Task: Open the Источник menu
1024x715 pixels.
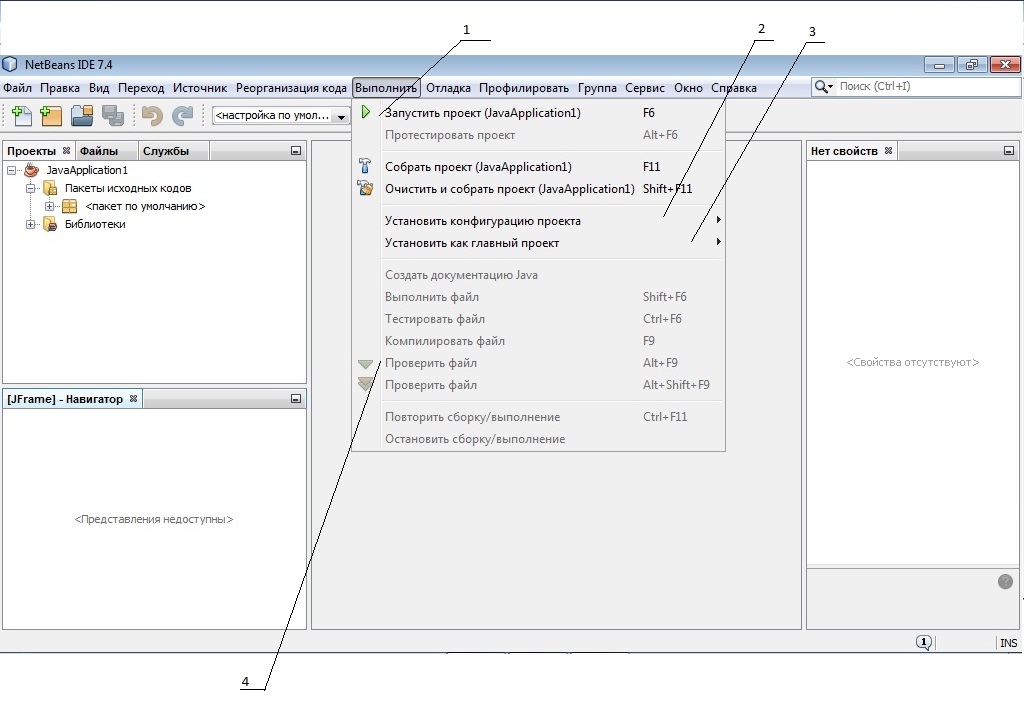Action: click(200, 87)
